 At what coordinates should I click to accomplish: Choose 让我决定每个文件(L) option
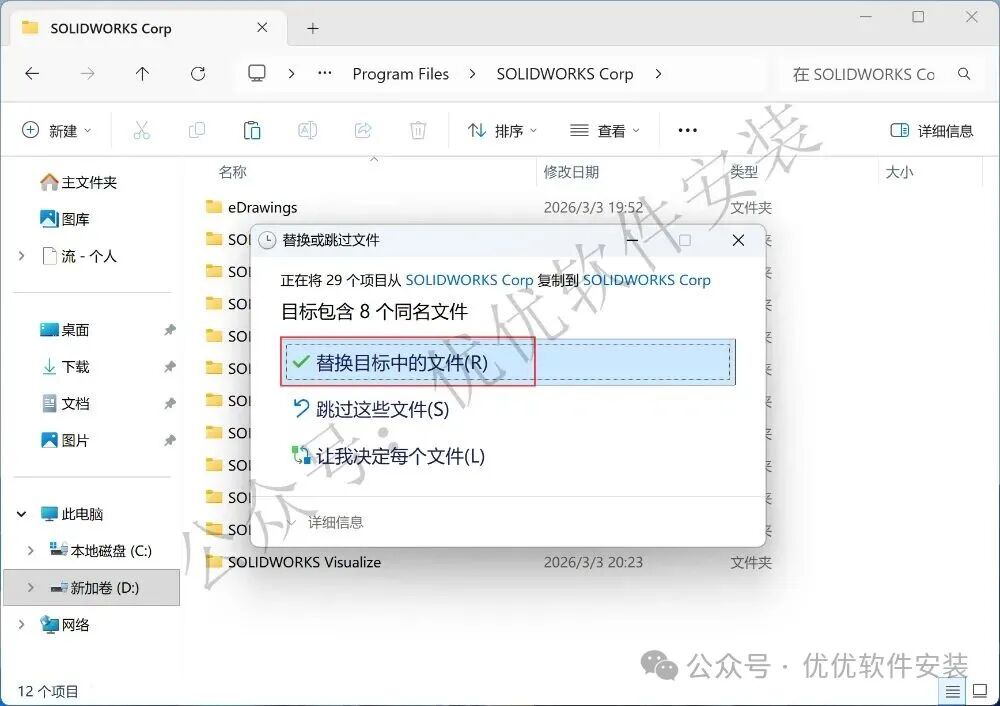click(388, 456)
